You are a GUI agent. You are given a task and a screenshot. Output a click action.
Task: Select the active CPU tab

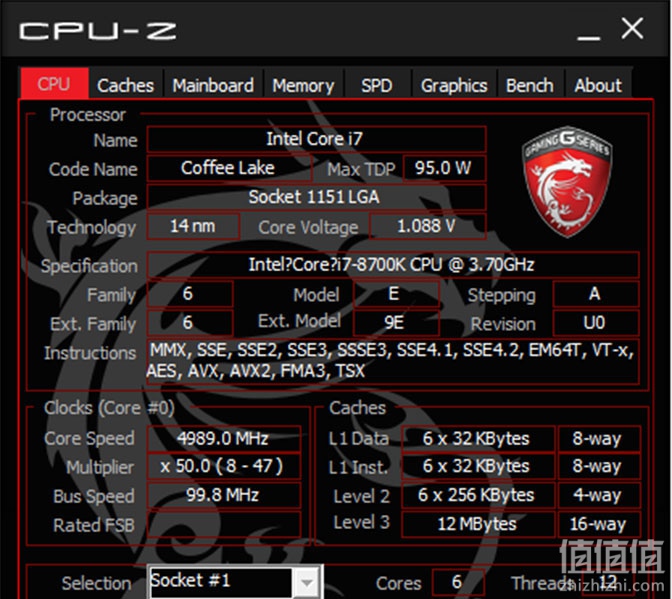(54, 84)
